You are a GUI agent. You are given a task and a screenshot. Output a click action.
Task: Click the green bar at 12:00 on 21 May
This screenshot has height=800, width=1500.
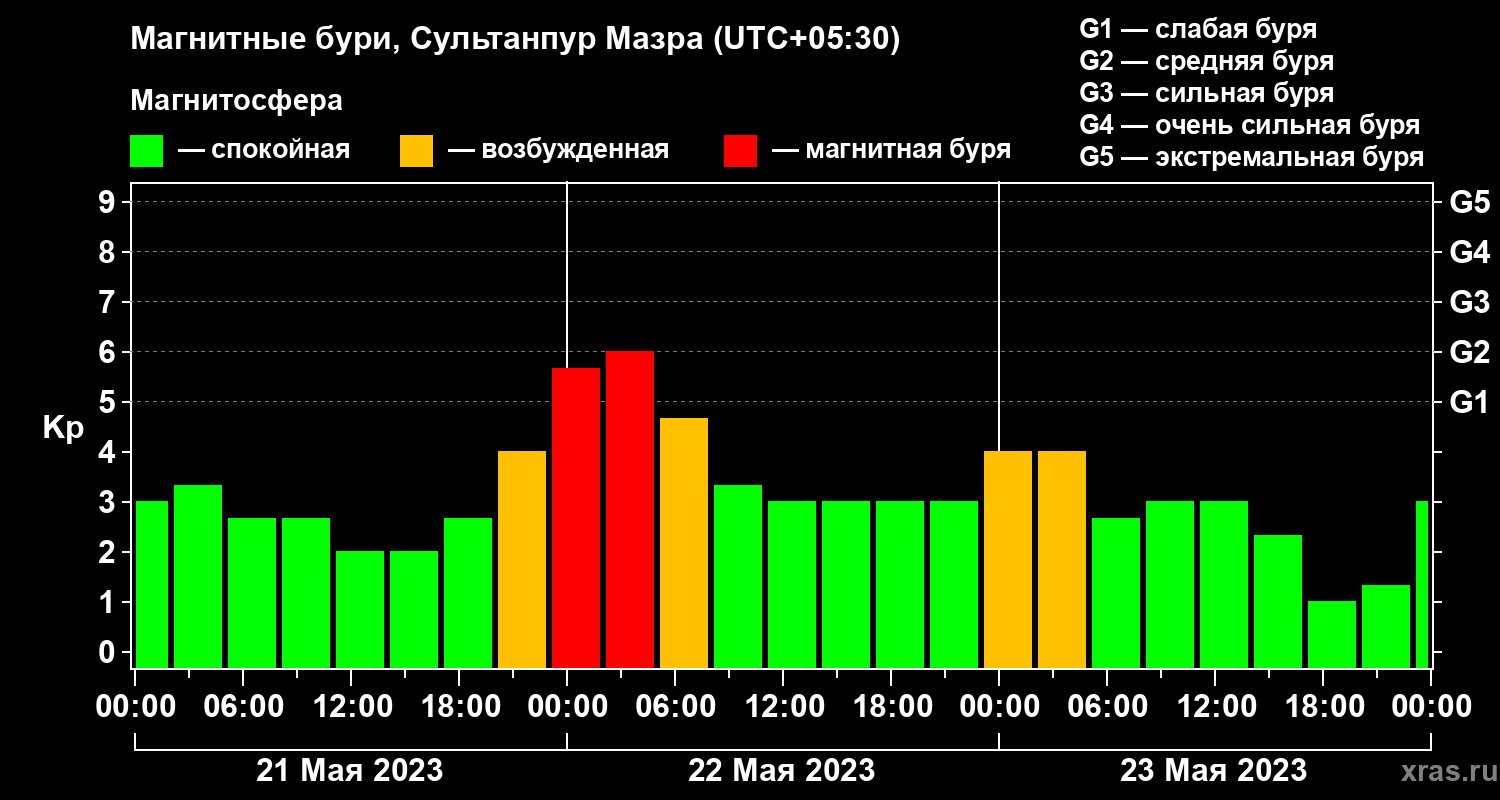click(360, 610)
